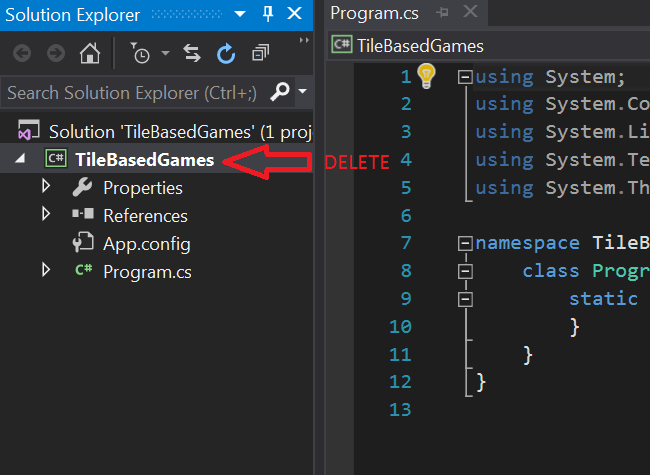Image resolution: width=650 pixels, height=475 pixels.
Task: Expand the References node
Action: 46,215
